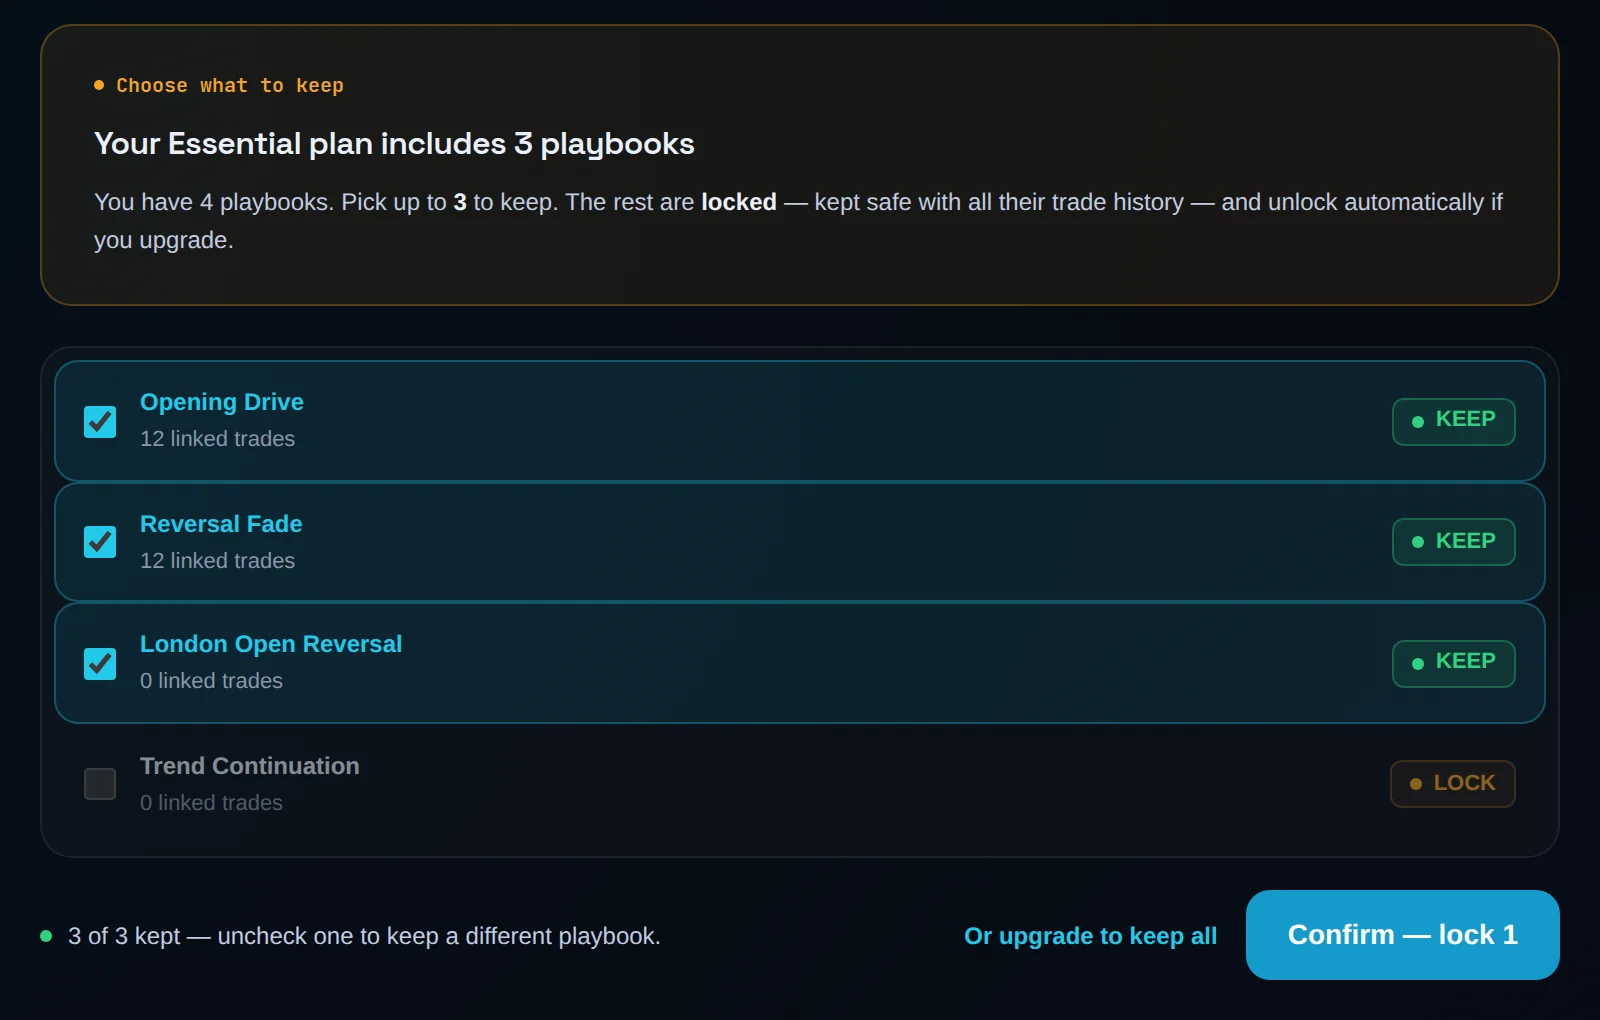Check the Trend Continuation checkbox
Screen dimensions: 1600x1020
(x=100, y=784)
